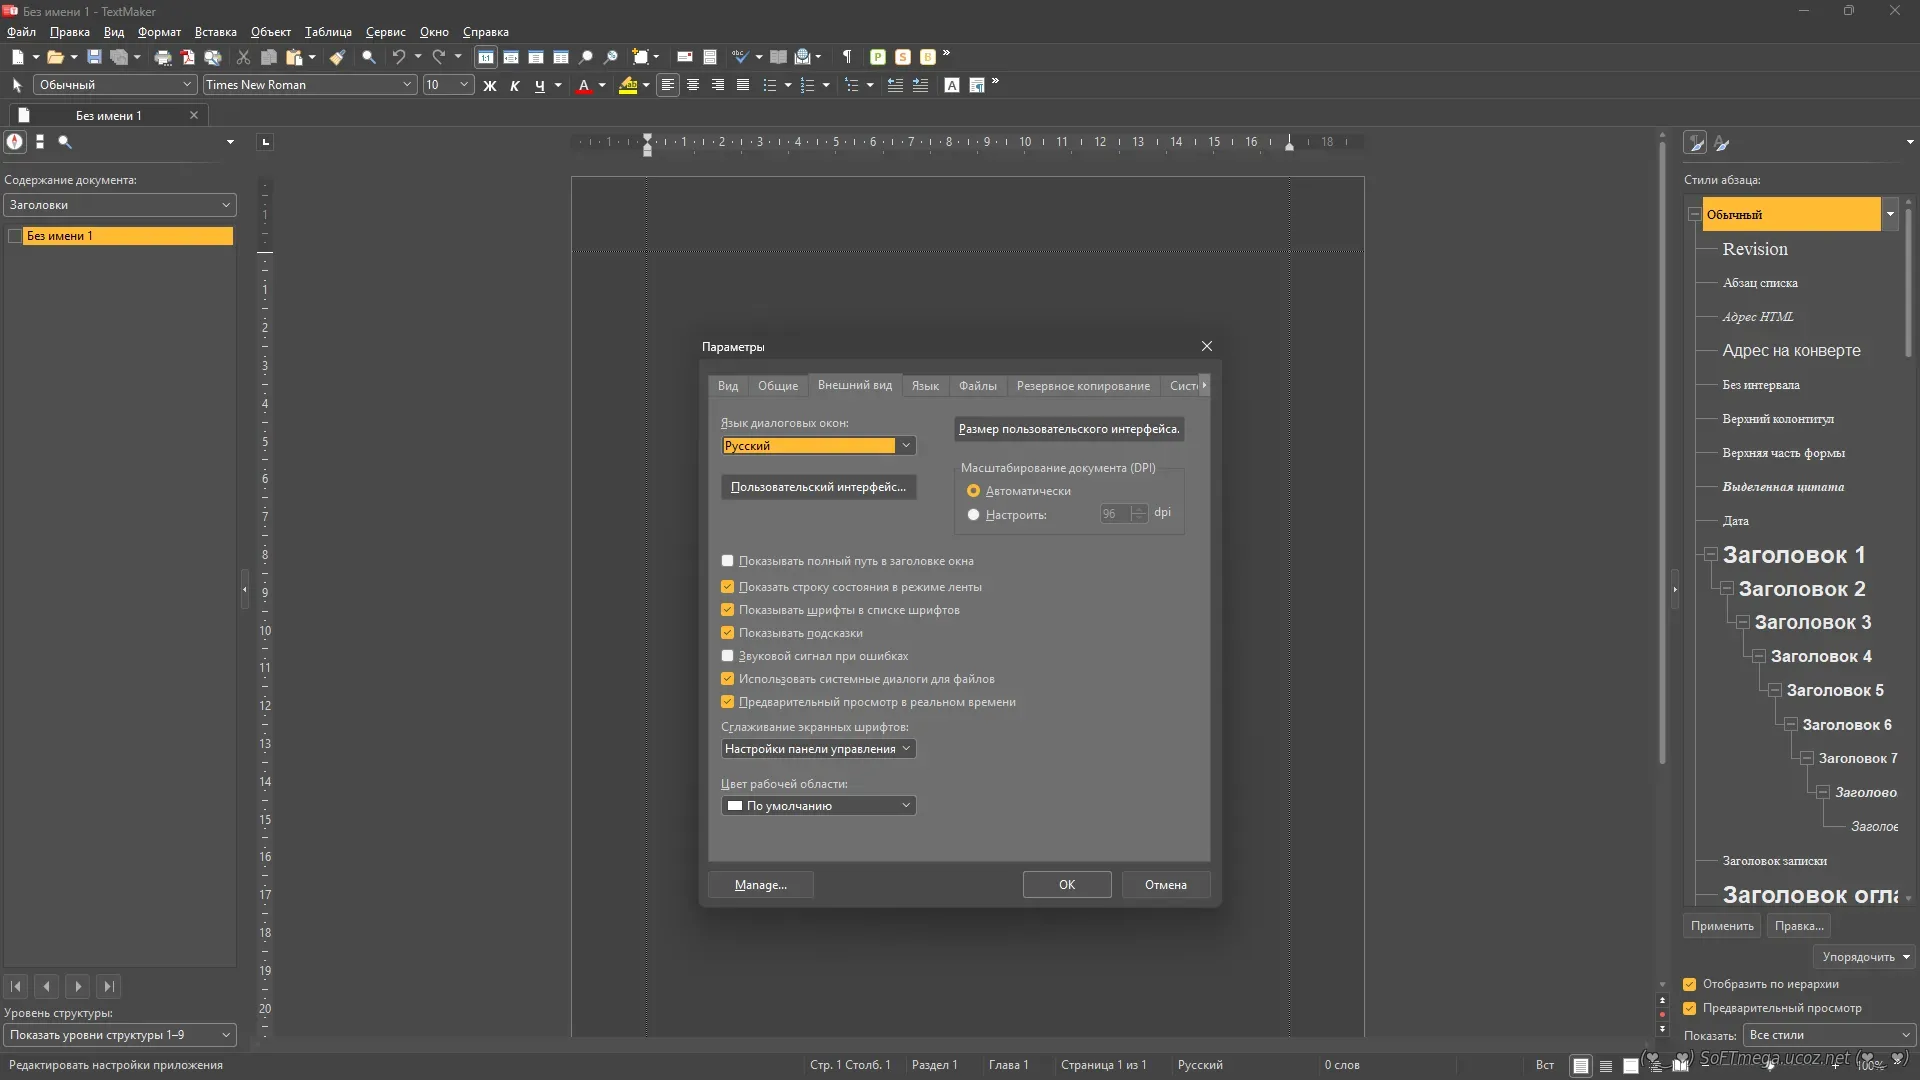
Task: Toggle bold formatting (Ж) button
Action: 490,86
